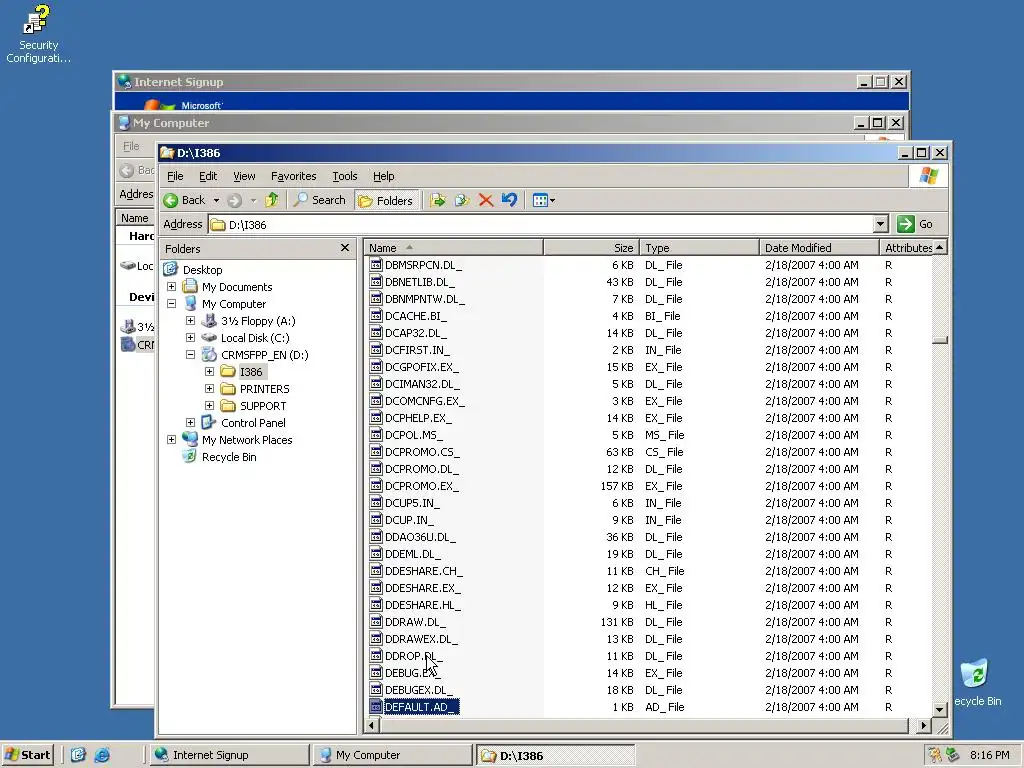Switch to My Computer taskbar button
Image resolution: width=1024 pixels, height=768 pixels.
tap(392, 755)
